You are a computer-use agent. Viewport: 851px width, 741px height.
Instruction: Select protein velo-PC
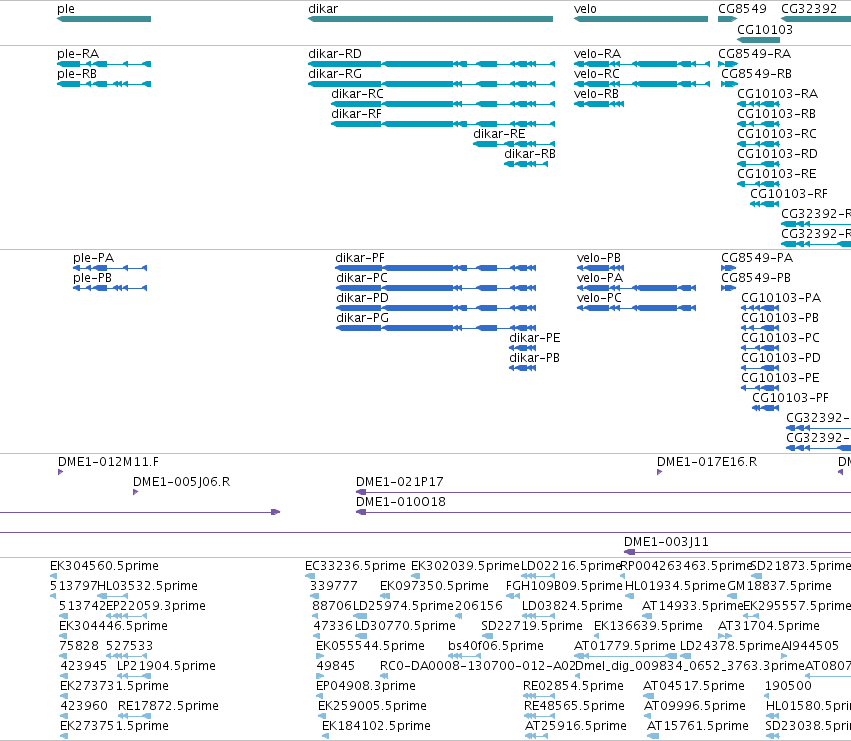pyautogui.click(x=636, y=308)
